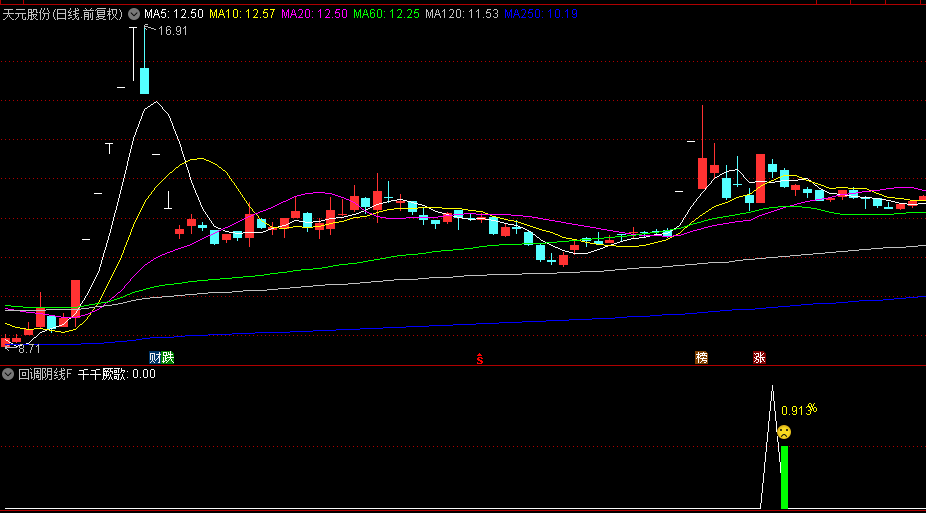Select the MA10: 12.57 label
This screenshot has height=513, width=926.
242,14
